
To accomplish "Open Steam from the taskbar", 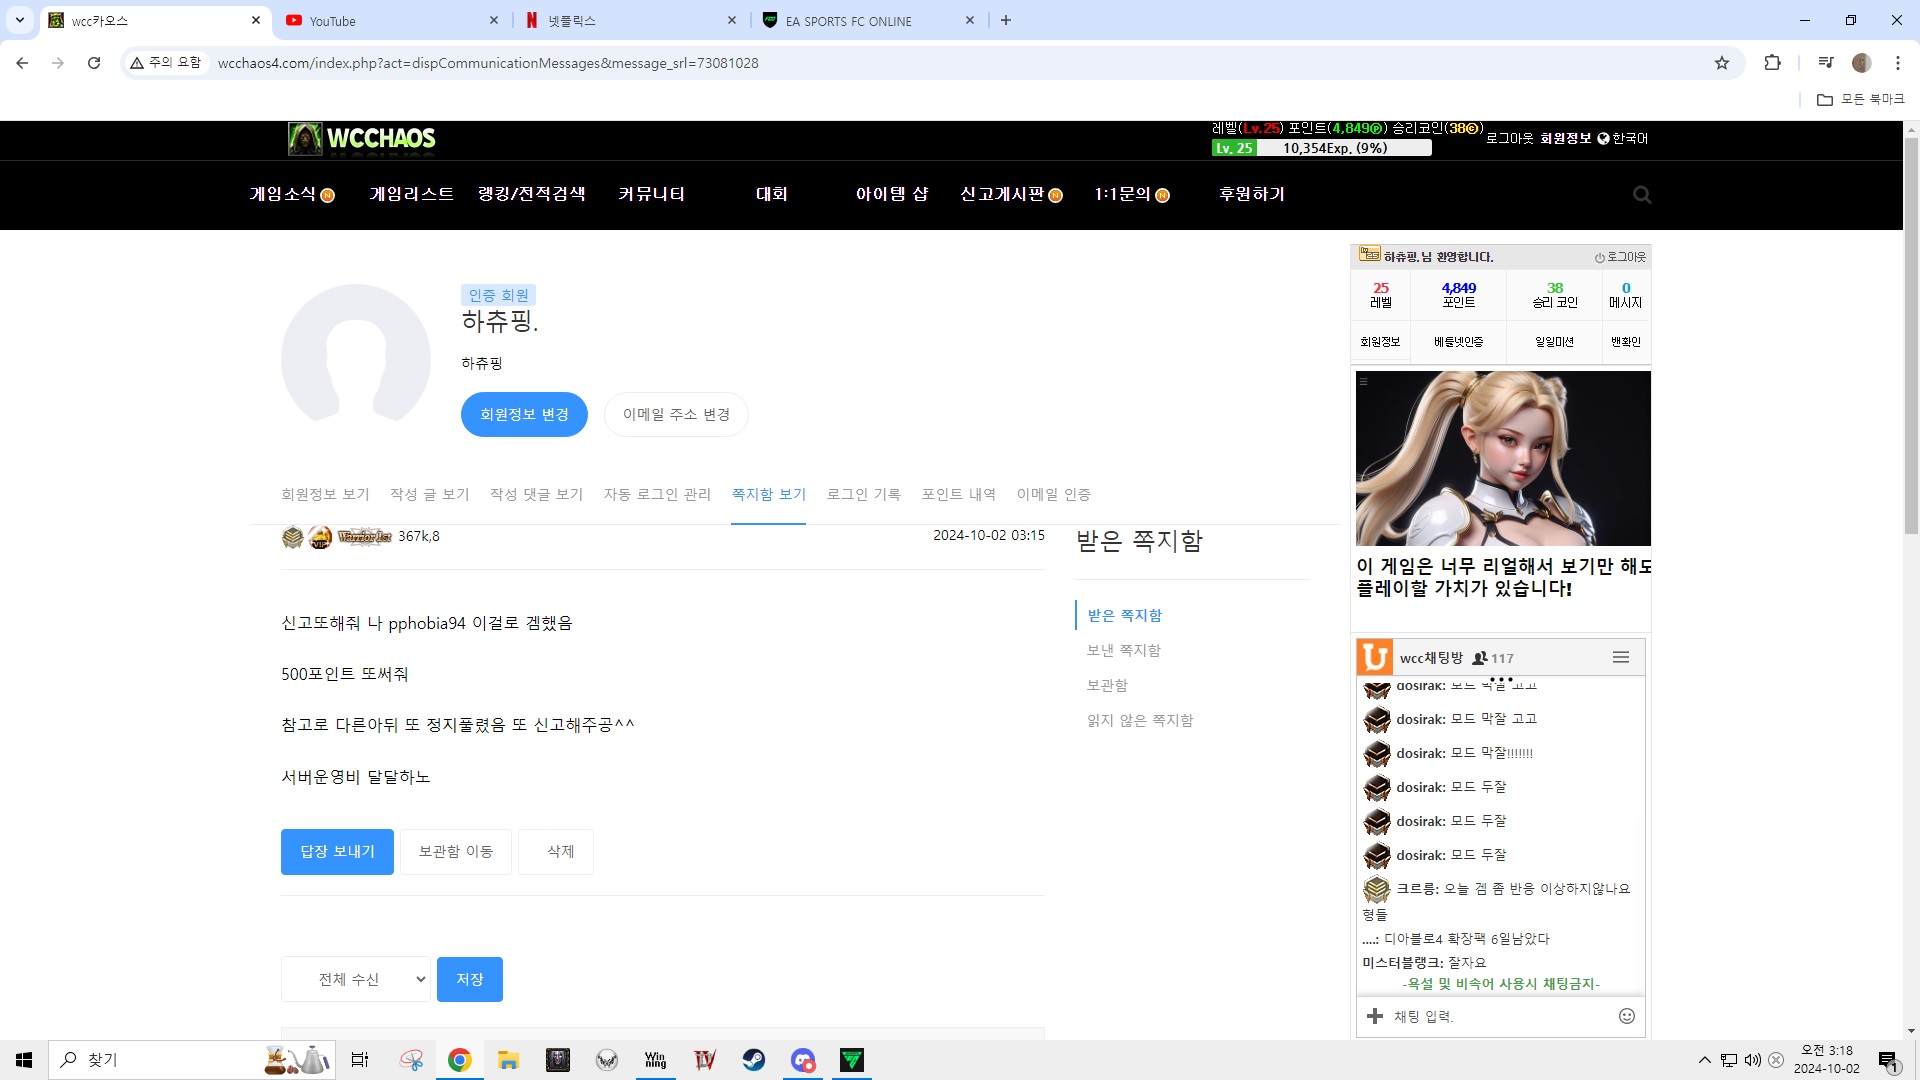I will 753,1060.
